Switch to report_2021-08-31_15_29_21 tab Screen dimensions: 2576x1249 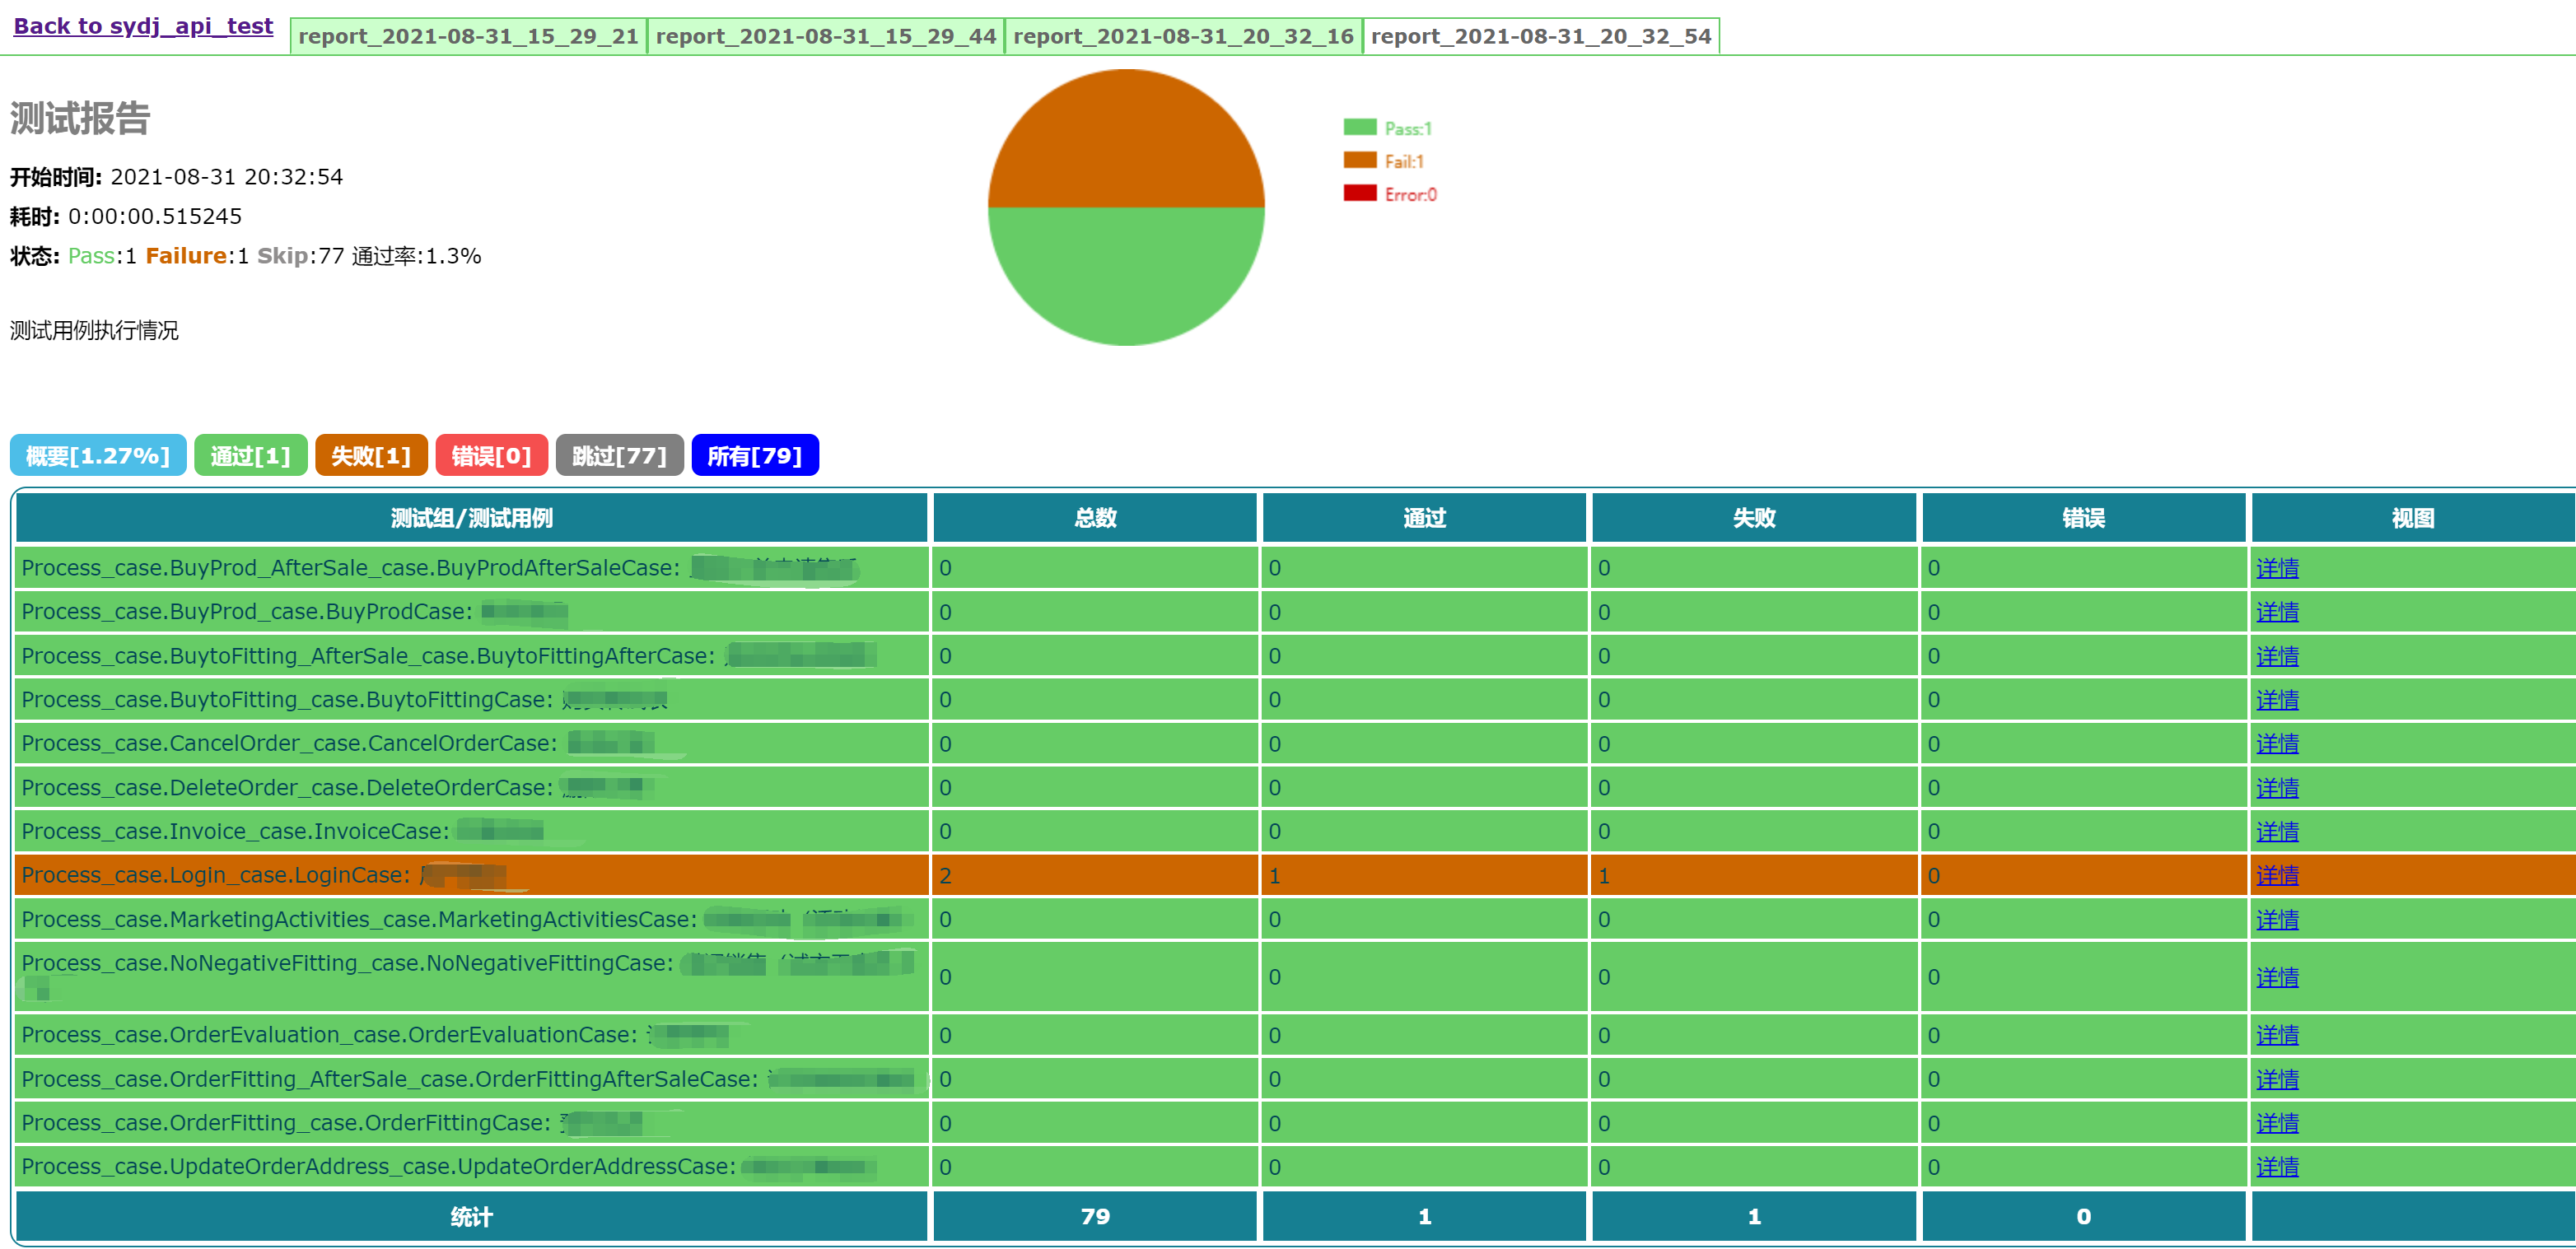point(468,37)
